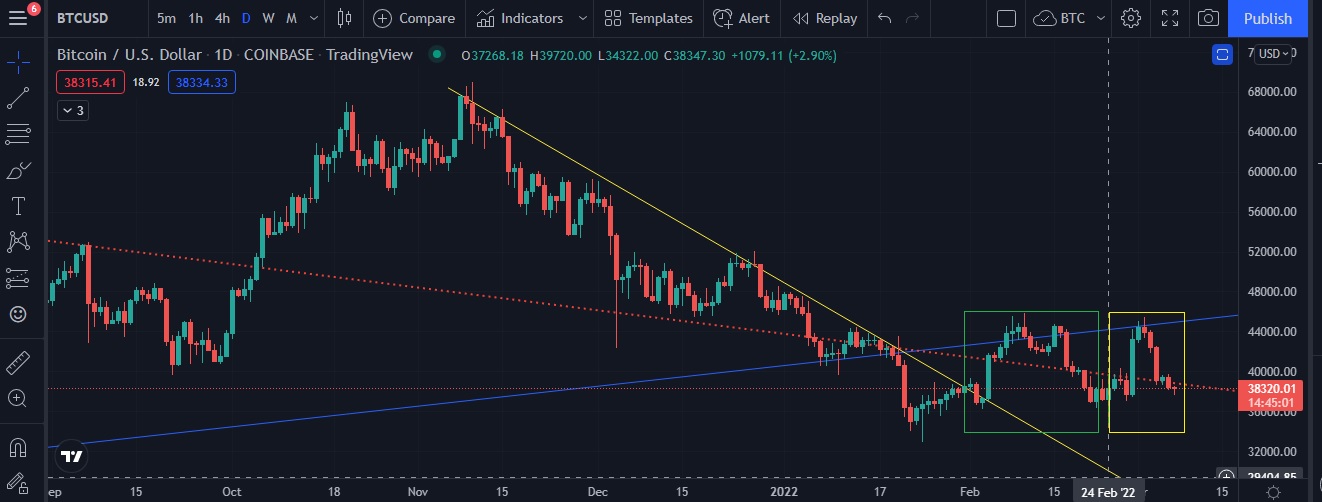Enter fullscreen mode
Viewport: 1322px width, 502px height.
(x=1170, y=18)
